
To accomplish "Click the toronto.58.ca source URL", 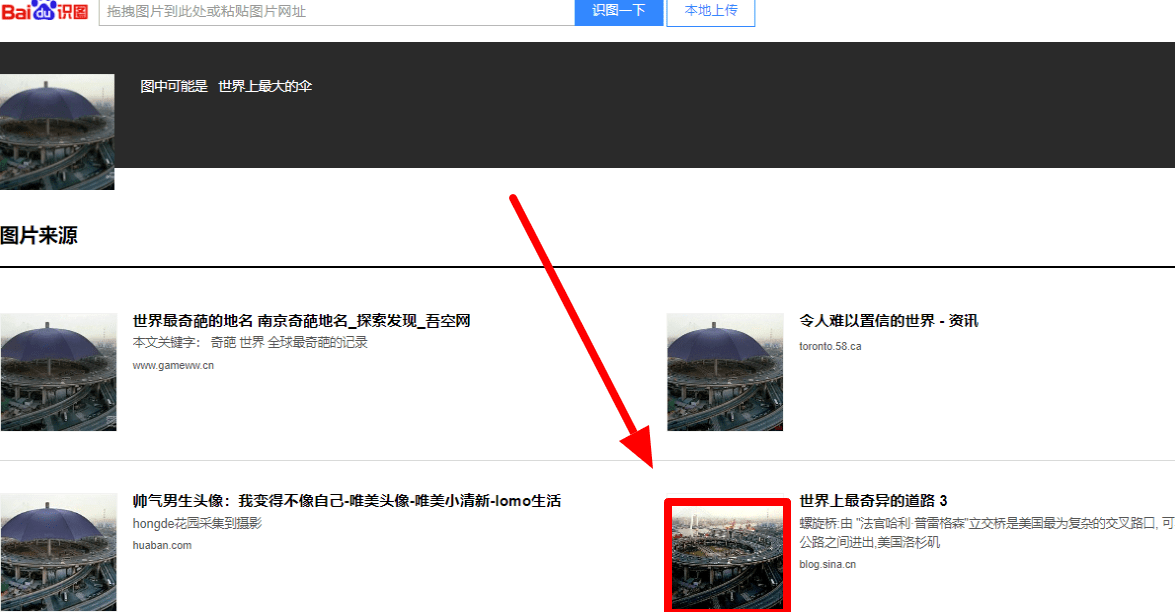I will pyautogui.click(x=830, y=347).
